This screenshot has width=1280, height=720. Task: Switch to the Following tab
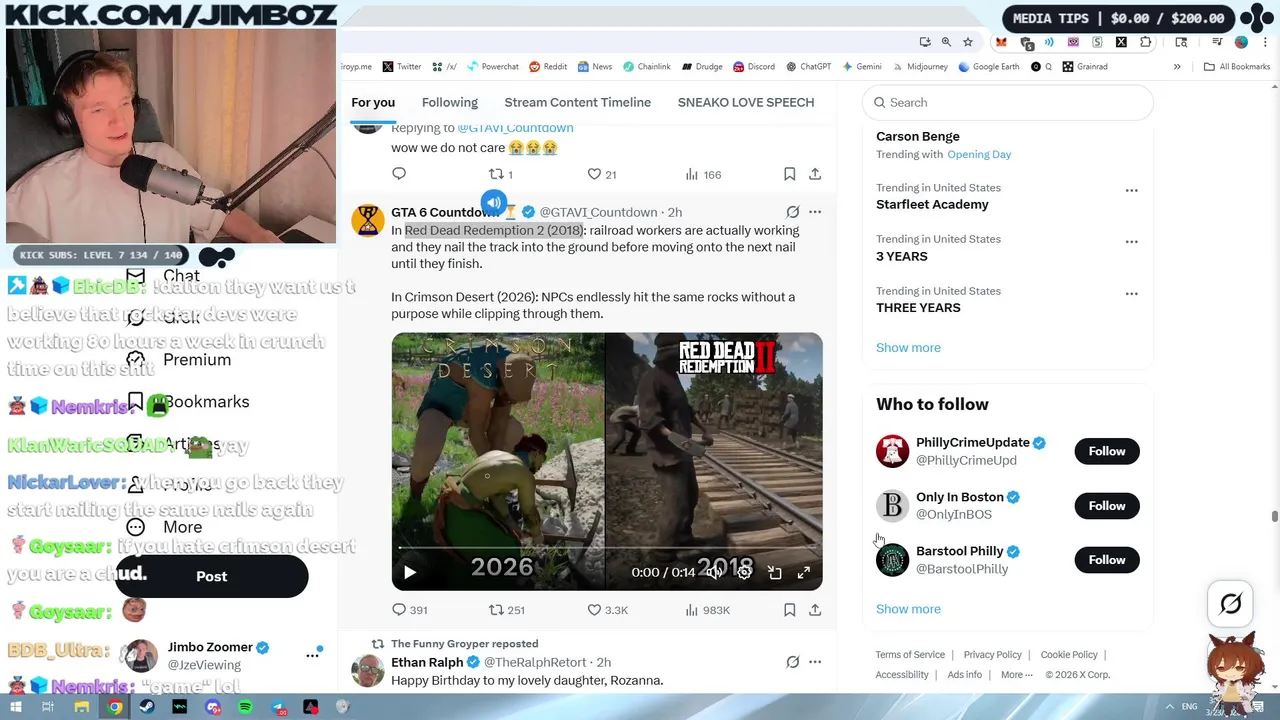coord(449,102)
